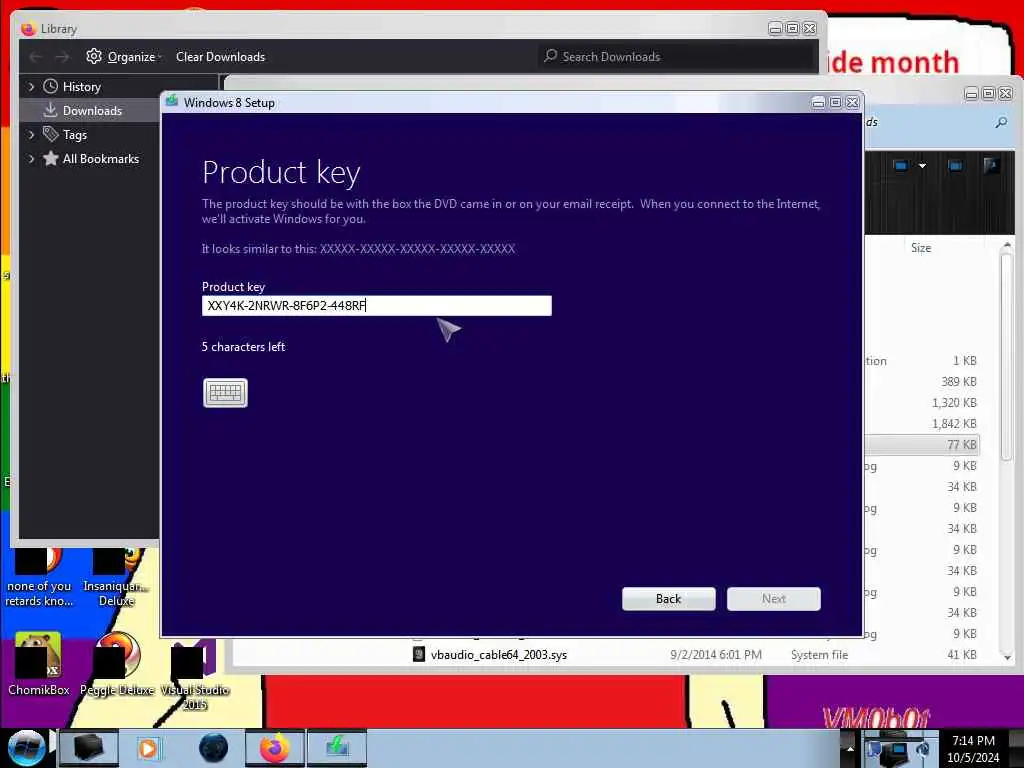The width and height of the screenshot is (1024, 768).
Task: Minimize the Library window
Action: tap(775, 29)
